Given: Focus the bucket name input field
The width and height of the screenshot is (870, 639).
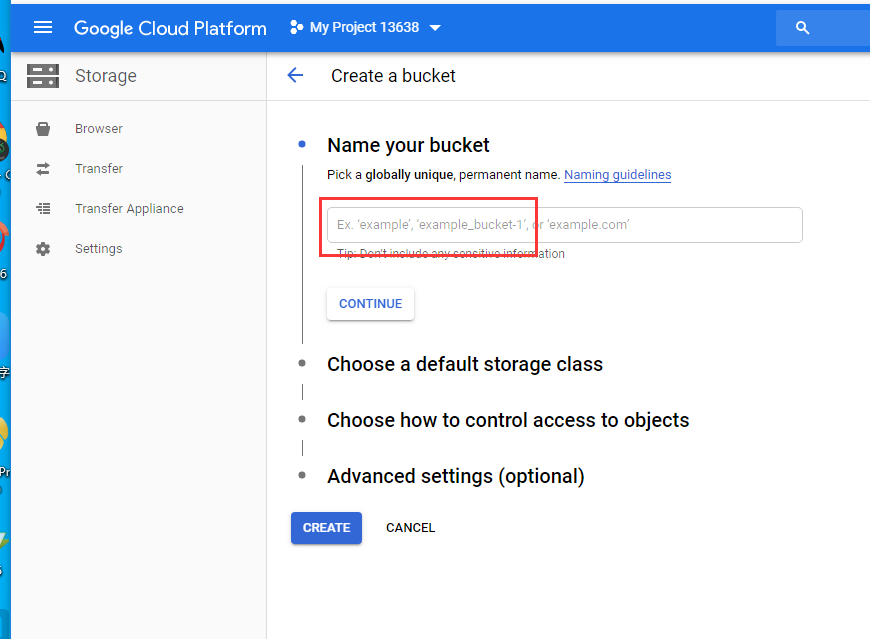Looking at the screenshot, I should click(x=565, y=225).
